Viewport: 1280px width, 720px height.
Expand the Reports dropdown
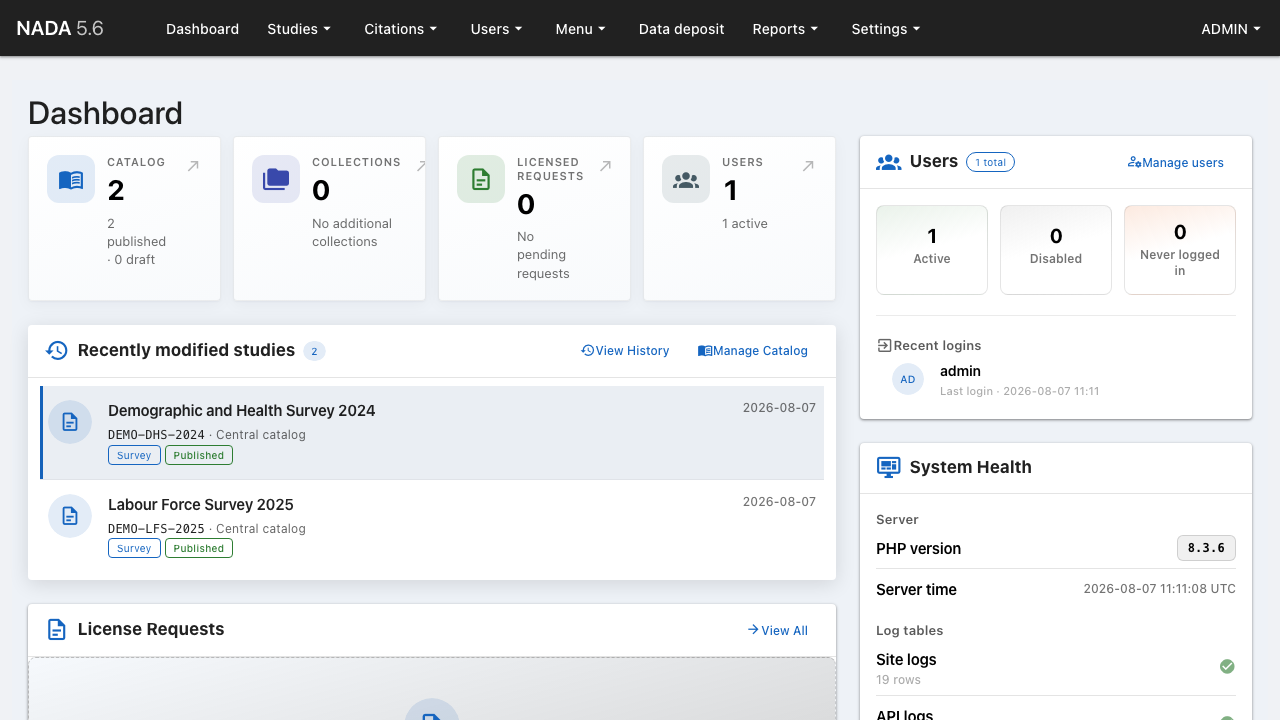(785, 29)
